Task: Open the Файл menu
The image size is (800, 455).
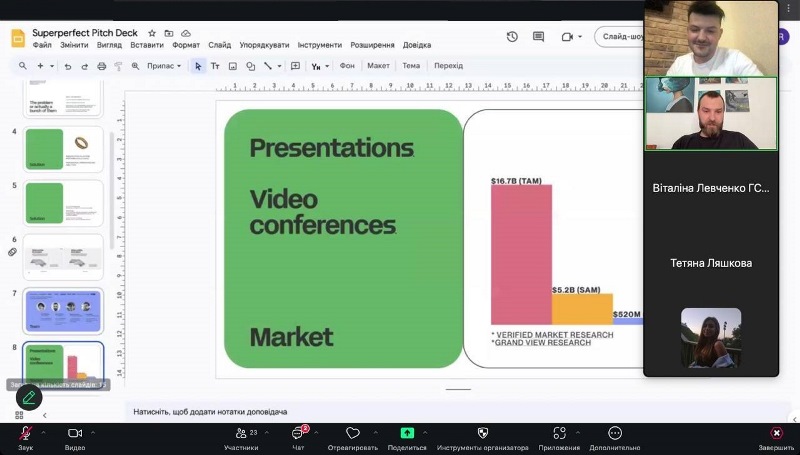Action: [x=42, y=45]
